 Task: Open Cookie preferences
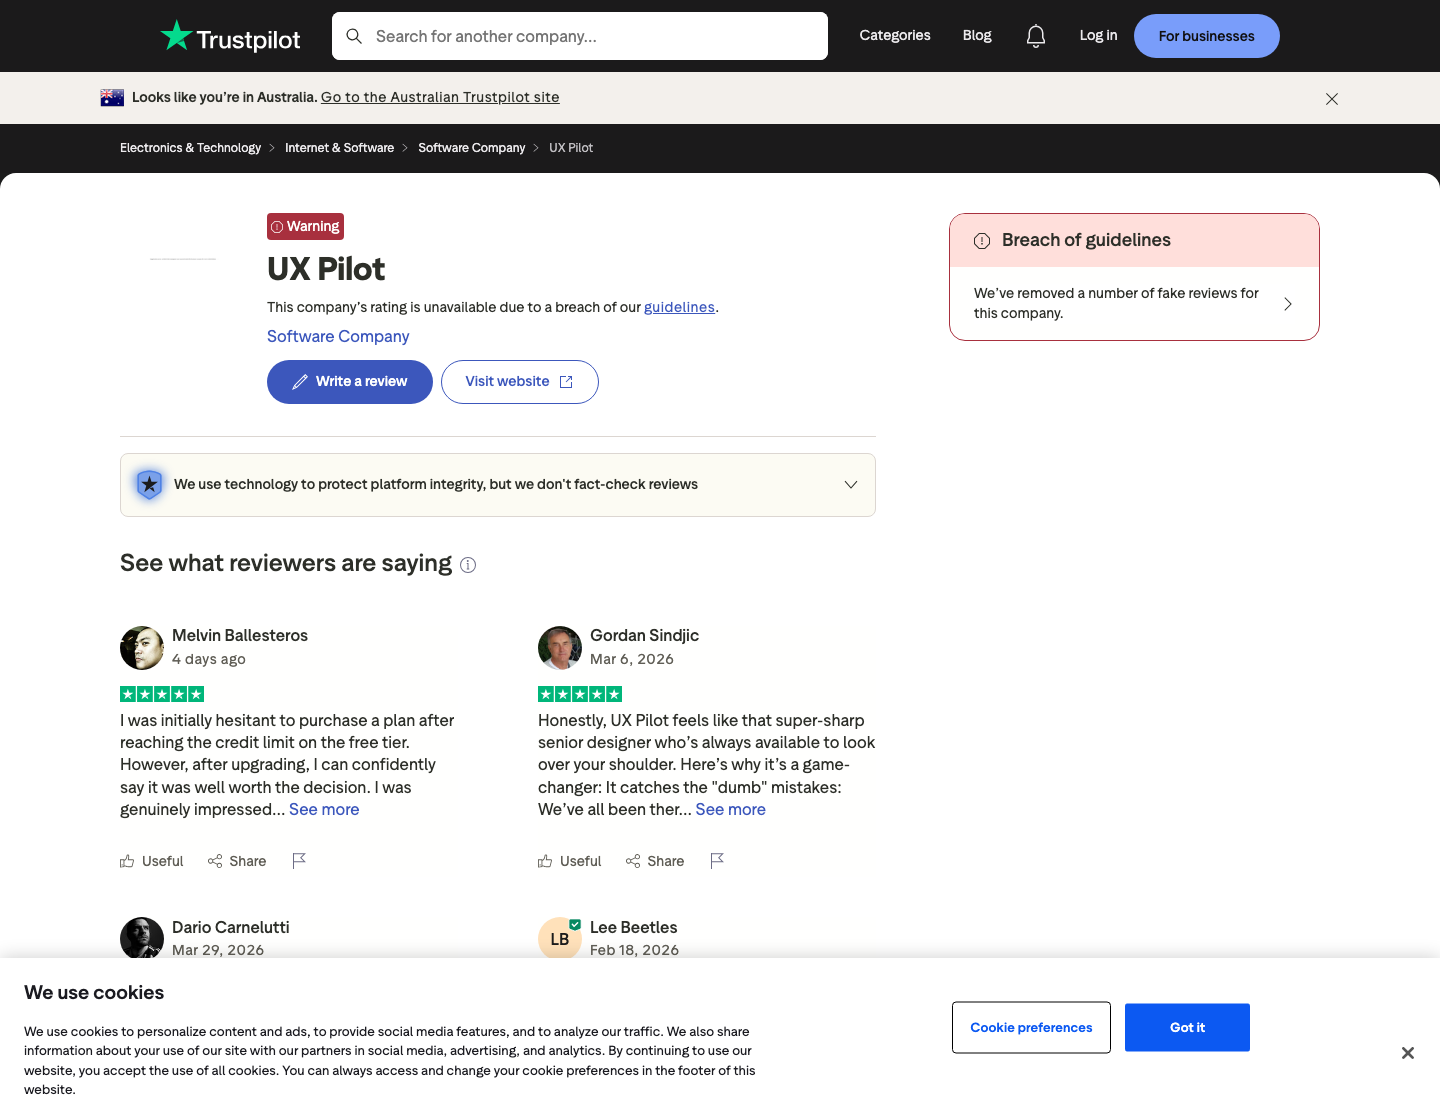(1031, 1028)
